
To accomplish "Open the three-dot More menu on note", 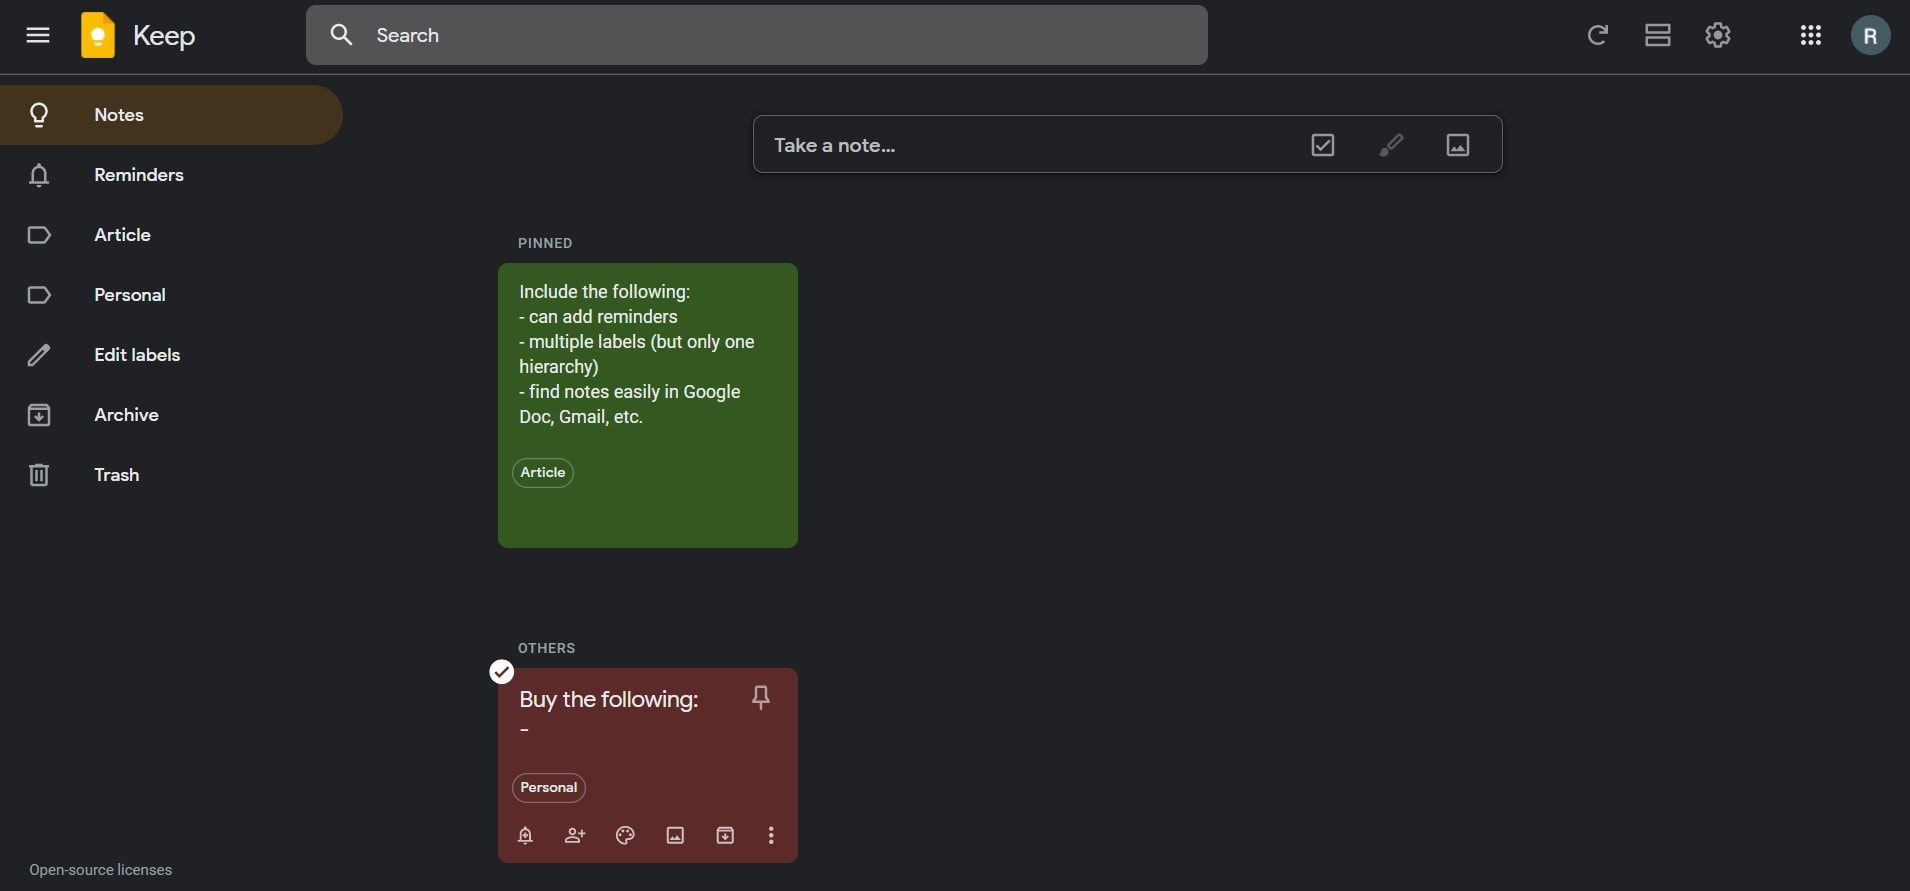I will [x=771, y=835].
